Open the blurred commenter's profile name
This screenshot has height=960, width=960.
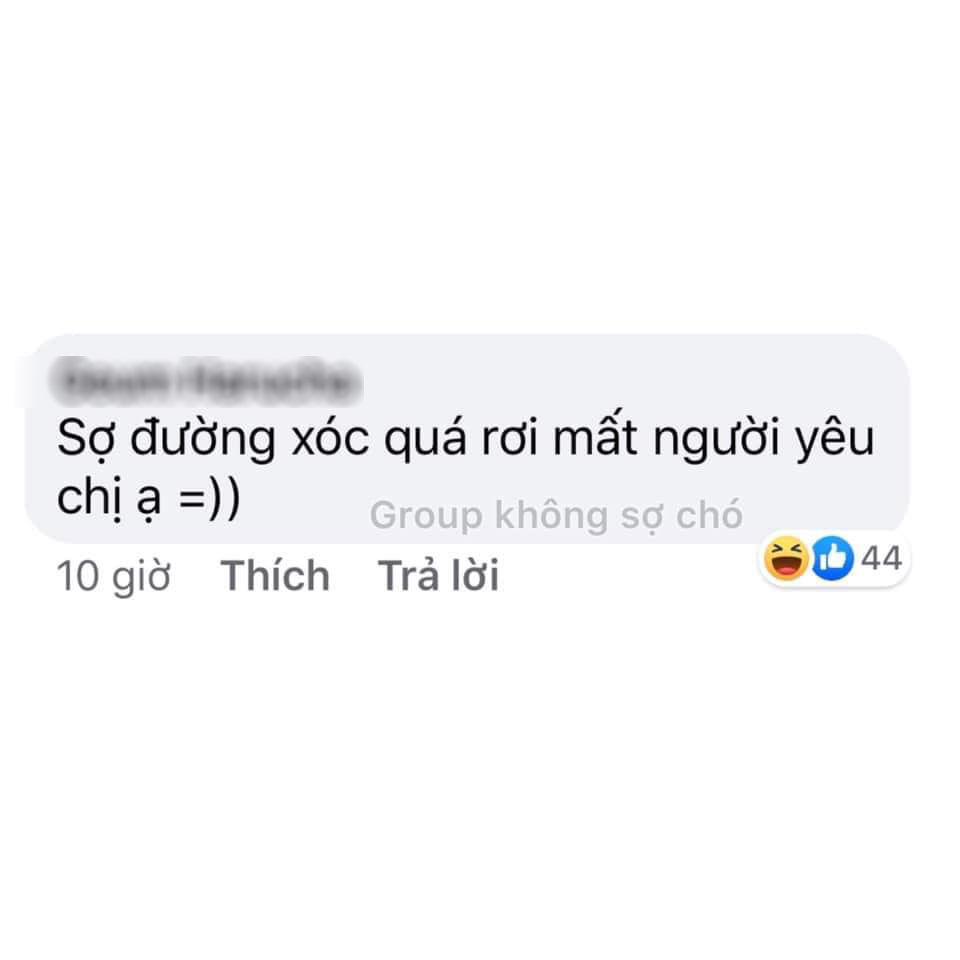point(206,381)
